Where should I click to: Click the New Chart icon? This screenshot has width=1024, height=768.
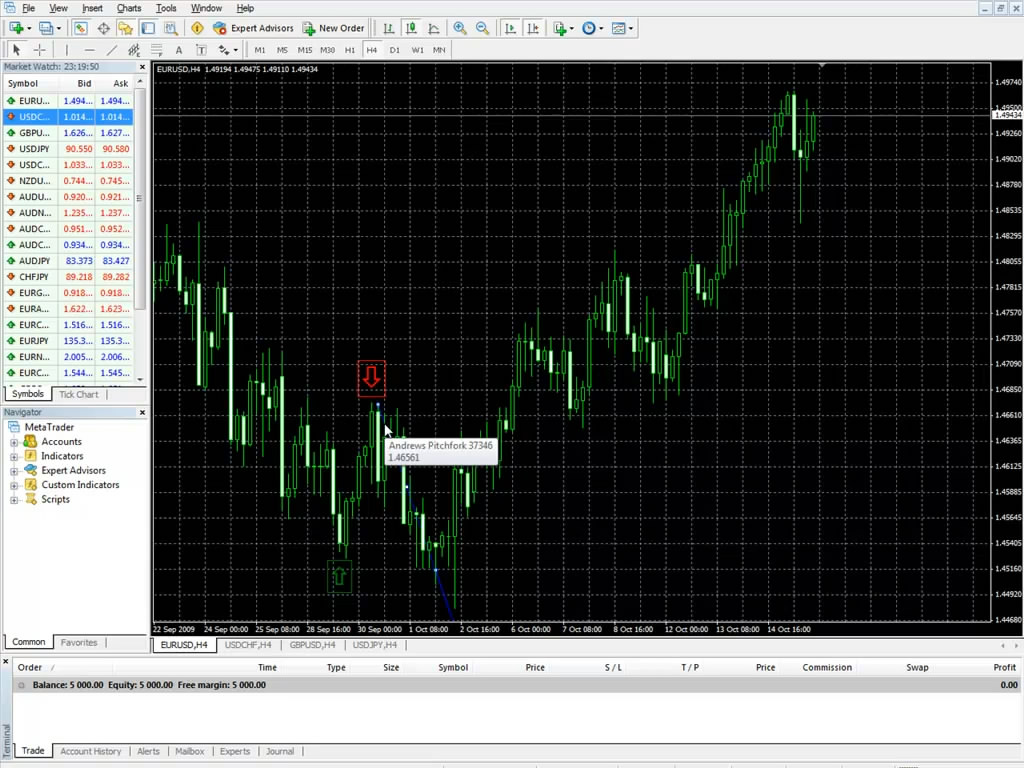coord(16,28)
